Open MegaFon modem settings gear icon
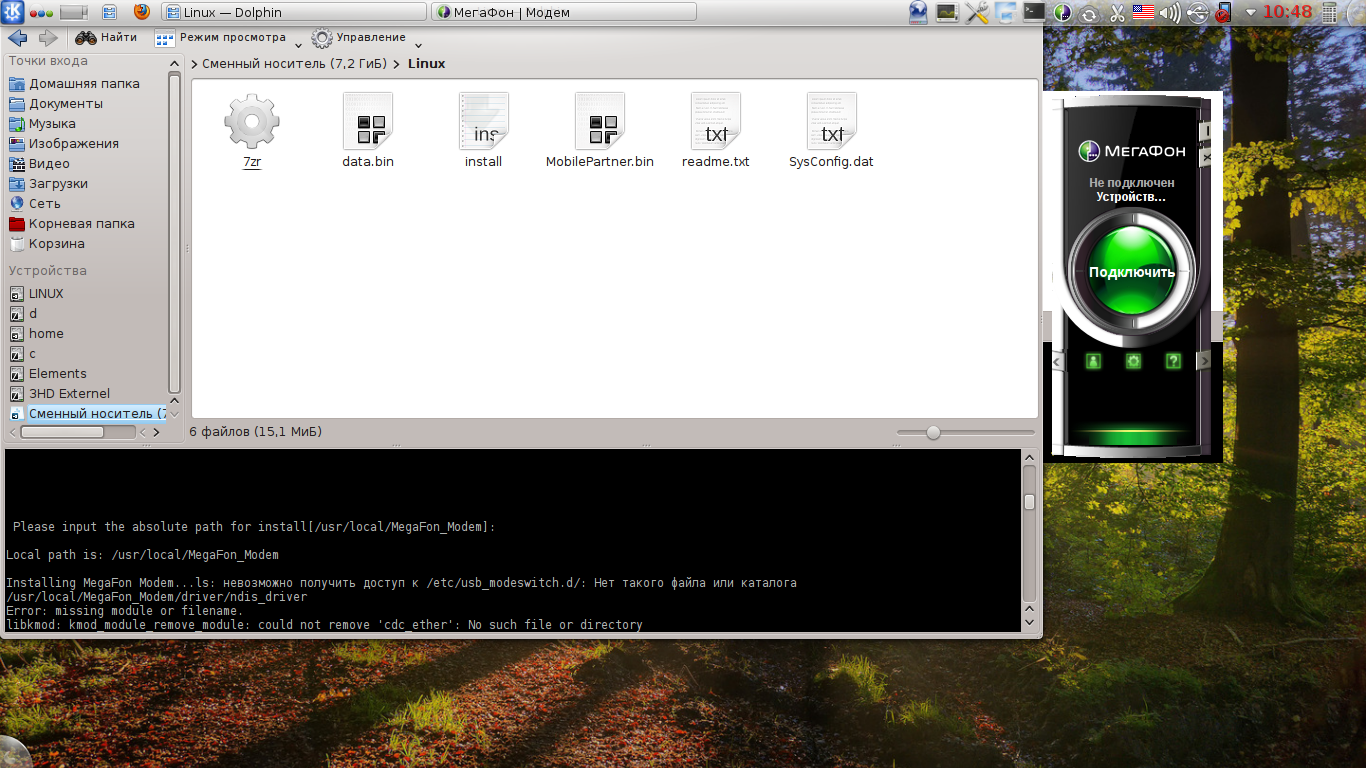 1133,361
